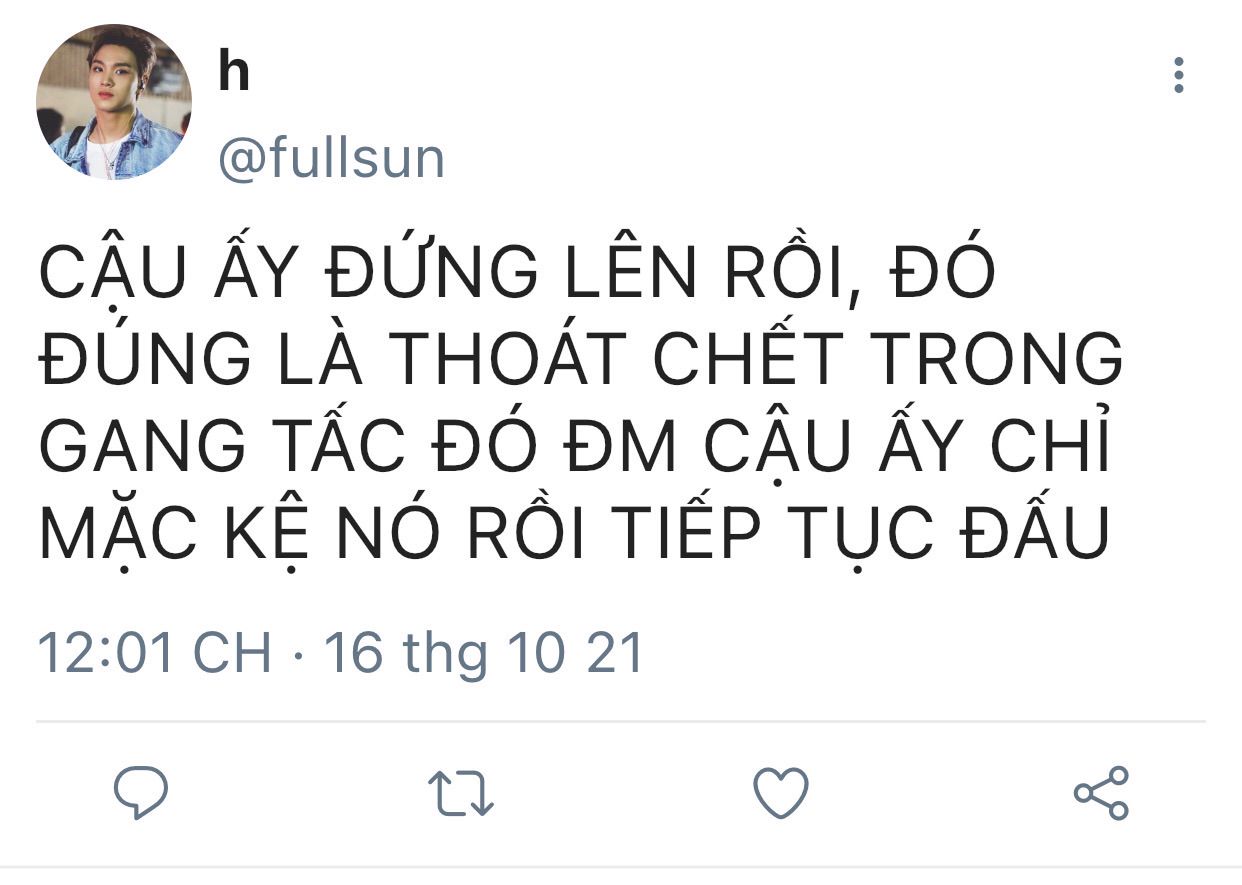Image resolution: width=1242 pixels, height=885 pixels.
Task: Visit the @fullsun handle link
Action: point(331,159)
